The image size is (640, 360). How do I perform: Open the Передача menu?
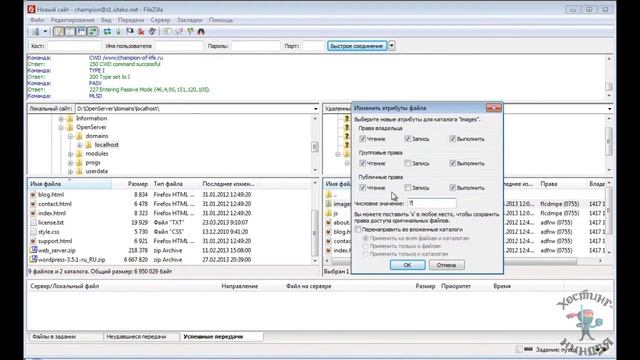131,20
